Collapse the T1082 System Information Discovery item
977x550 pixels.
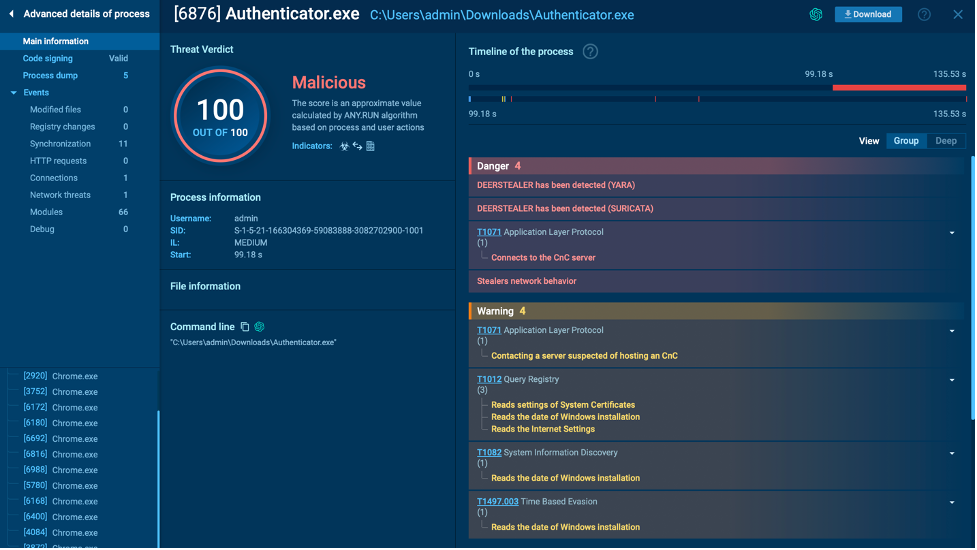tap(952, 453)
